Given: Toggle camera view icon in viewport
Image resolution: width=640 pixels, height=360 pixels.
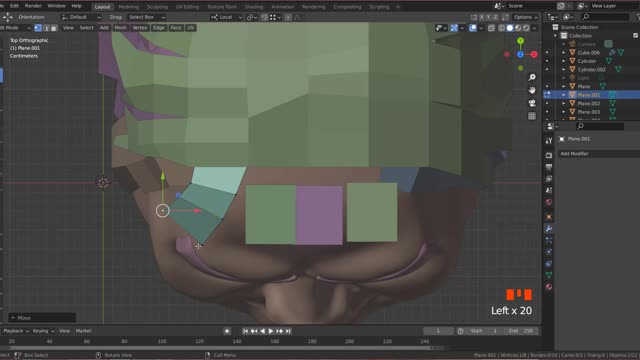Looking at the screenshot, I should click(x=532, y=103).
